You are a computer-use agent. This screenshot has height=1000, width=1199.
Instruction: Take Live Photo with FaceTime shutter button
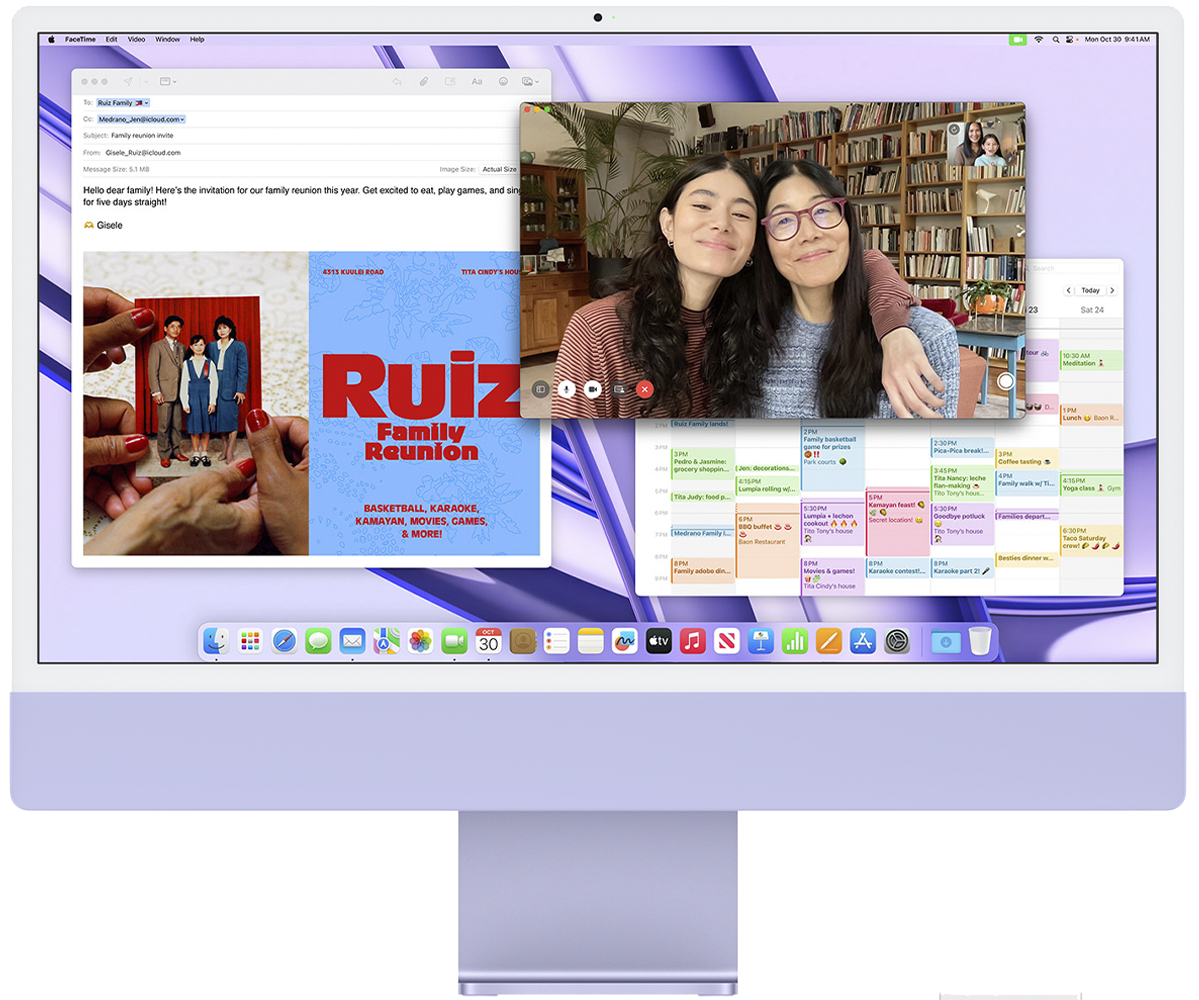coord(1006,381)
